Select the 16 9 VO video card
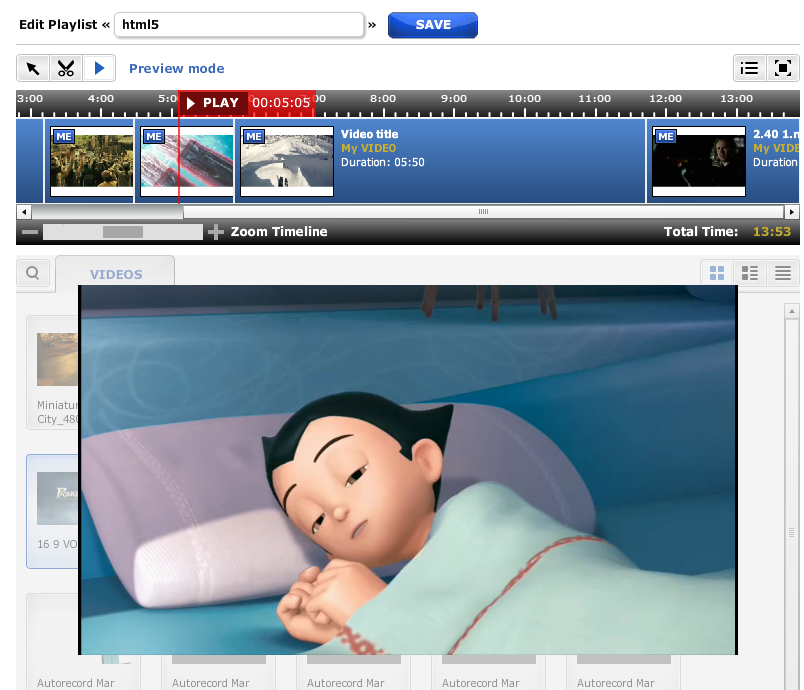The height and width of the screenshot is (690, 804). (x=53, y=511)
